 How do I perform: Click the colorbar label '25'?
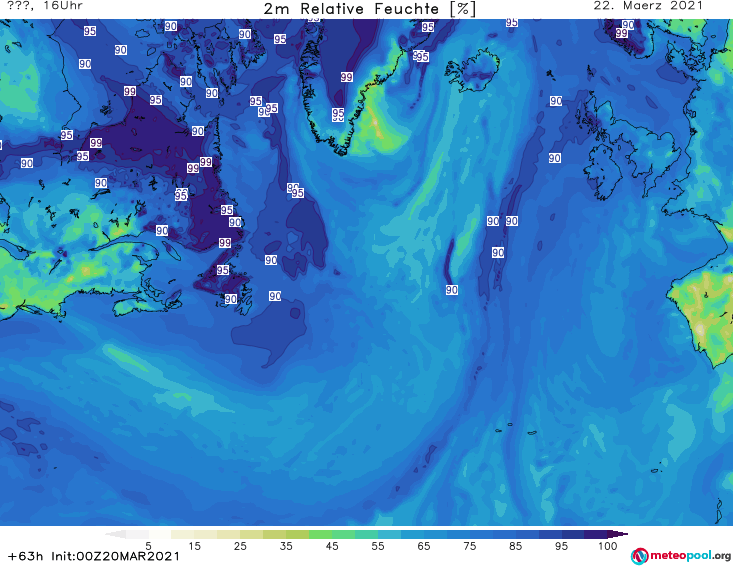coord(240,546)
